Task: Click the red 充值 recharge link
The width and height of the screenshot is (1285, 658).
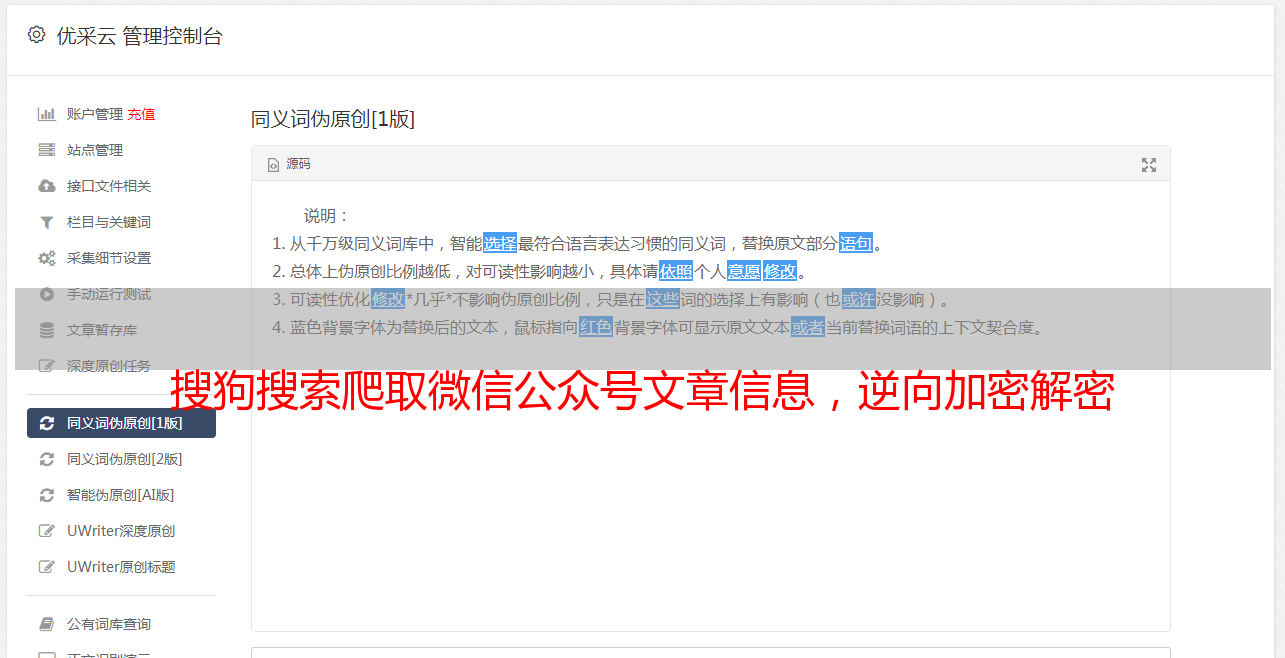Action: [141, 114]
